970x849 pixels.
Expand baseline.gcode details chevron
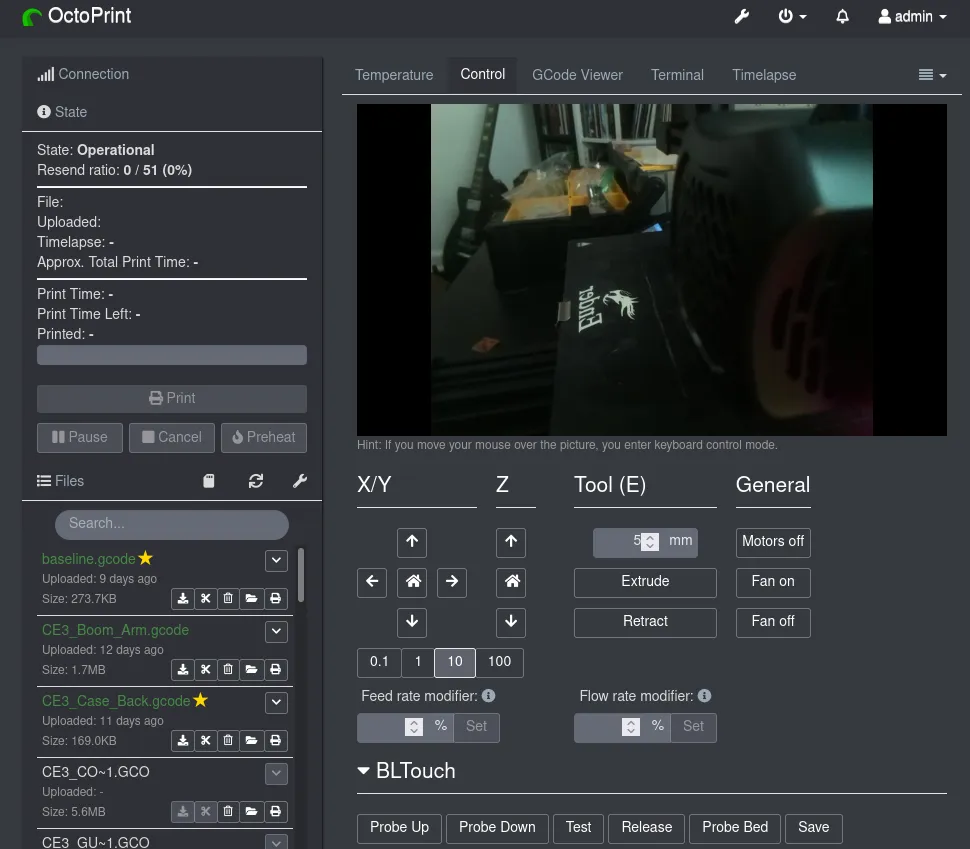point(276,561)
